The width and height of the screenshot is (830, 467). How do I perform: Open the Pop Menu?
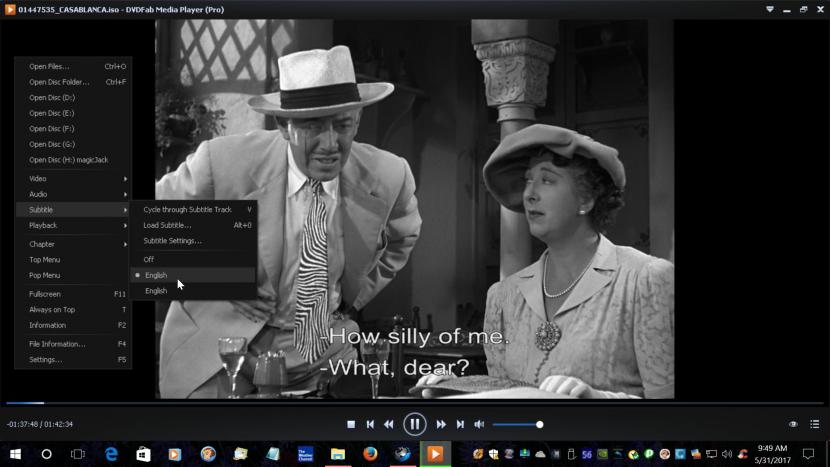click(73, 275)
